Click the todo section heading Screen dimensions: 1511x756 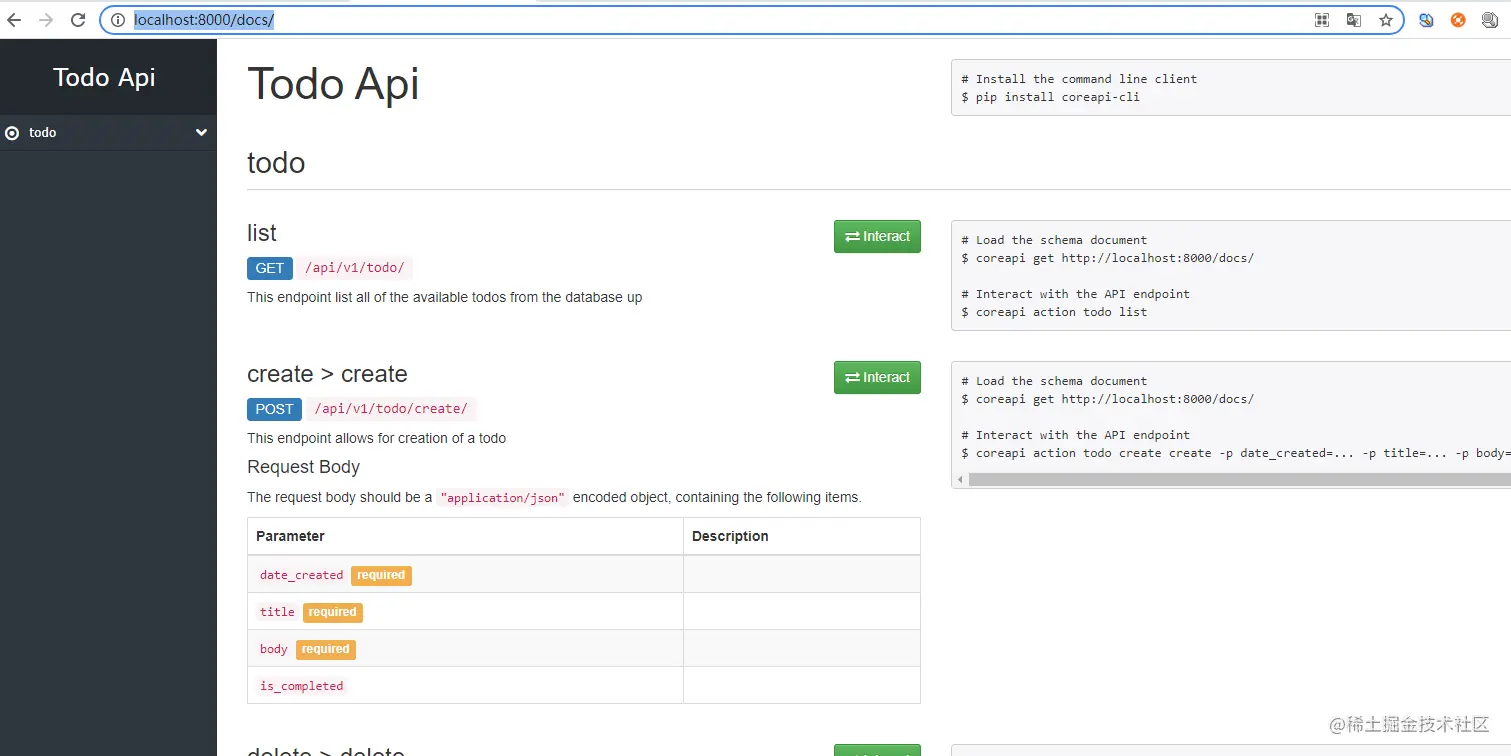coord(276,163)
